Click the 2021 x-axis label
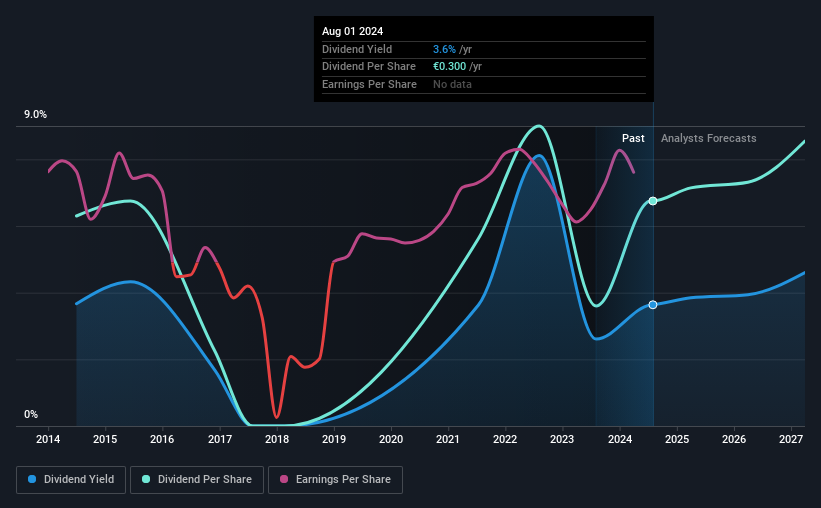The width and height of the screenshot is (821, 508). (448, 439)
